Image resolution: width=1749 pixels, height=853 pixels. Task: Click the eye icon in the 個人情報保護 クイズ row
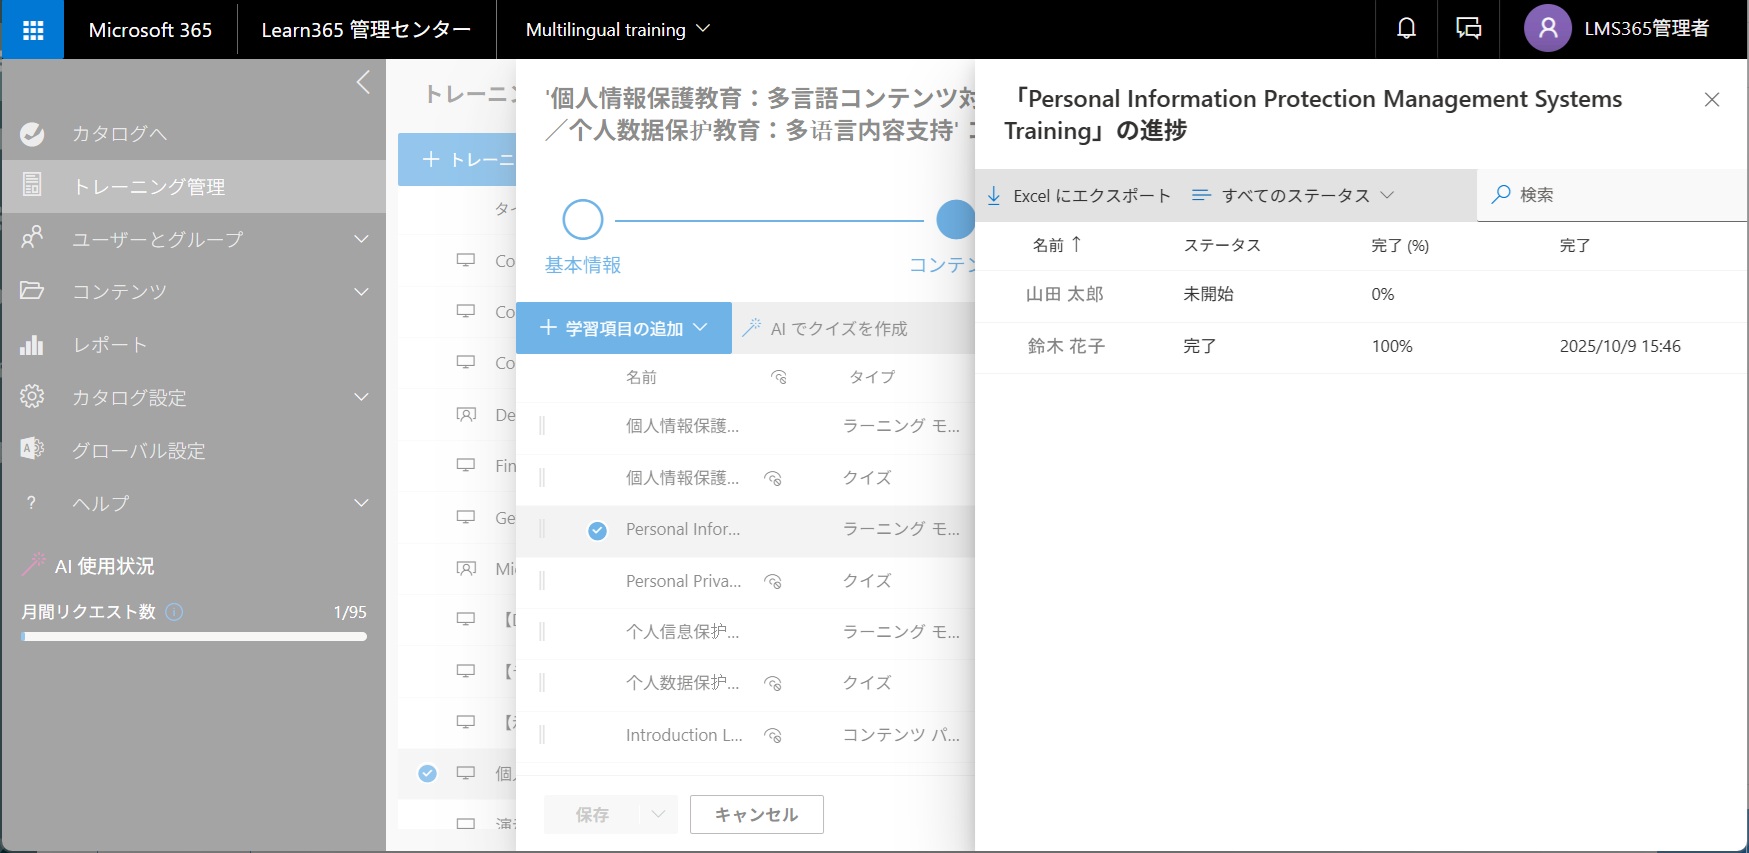(773, 478)
